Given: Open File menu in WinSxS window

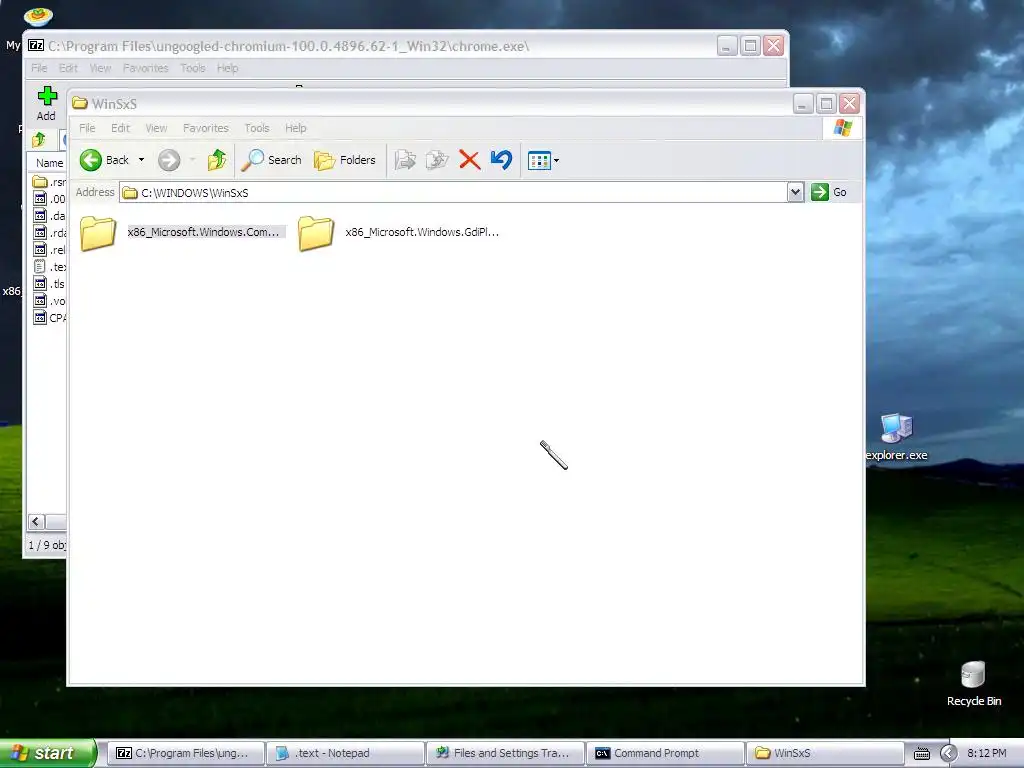Looking at the screenshot, I should 87,128.
